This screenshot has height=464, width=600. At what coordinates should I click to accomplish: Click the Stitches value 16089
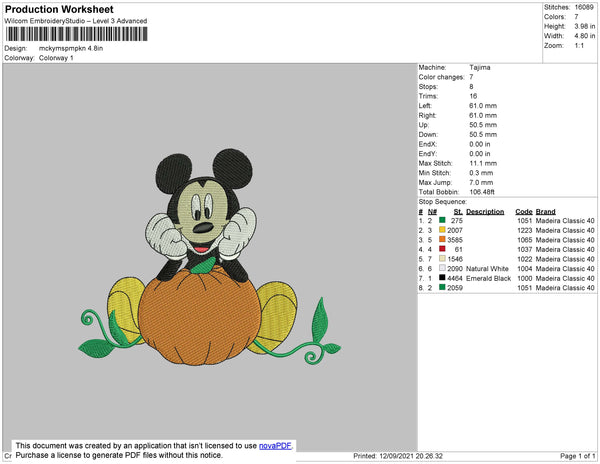pos(584,7)
